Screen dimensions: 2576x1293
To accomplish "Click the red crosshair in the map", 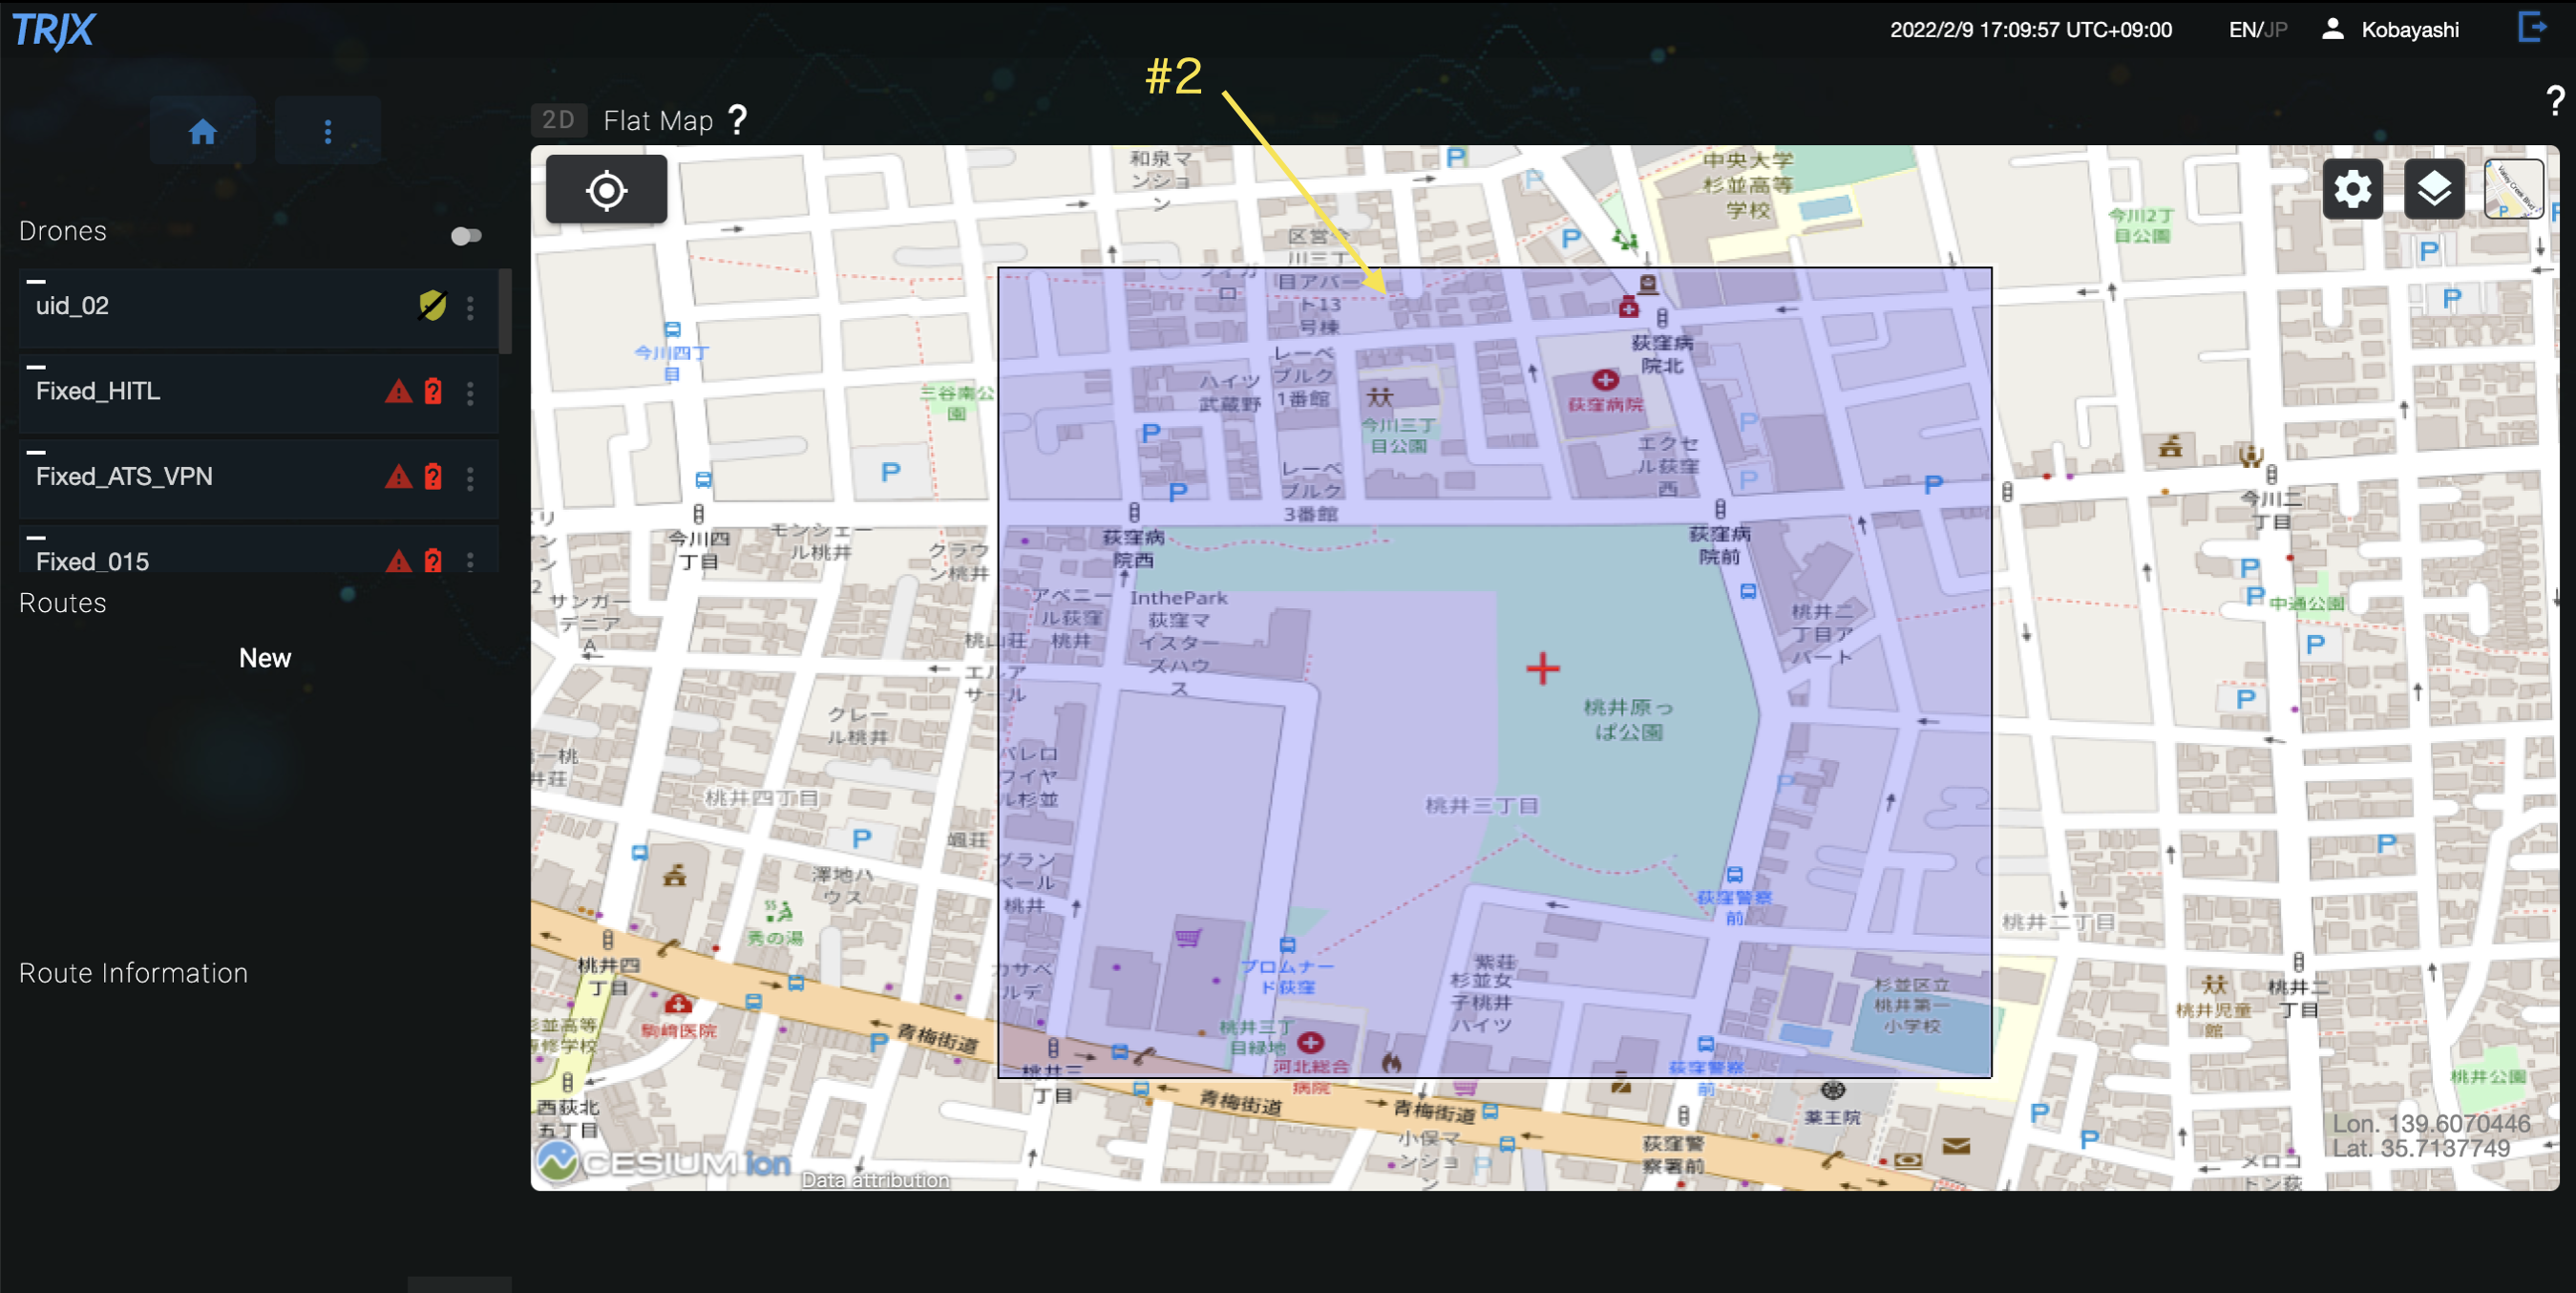I will pos(1543,668).
